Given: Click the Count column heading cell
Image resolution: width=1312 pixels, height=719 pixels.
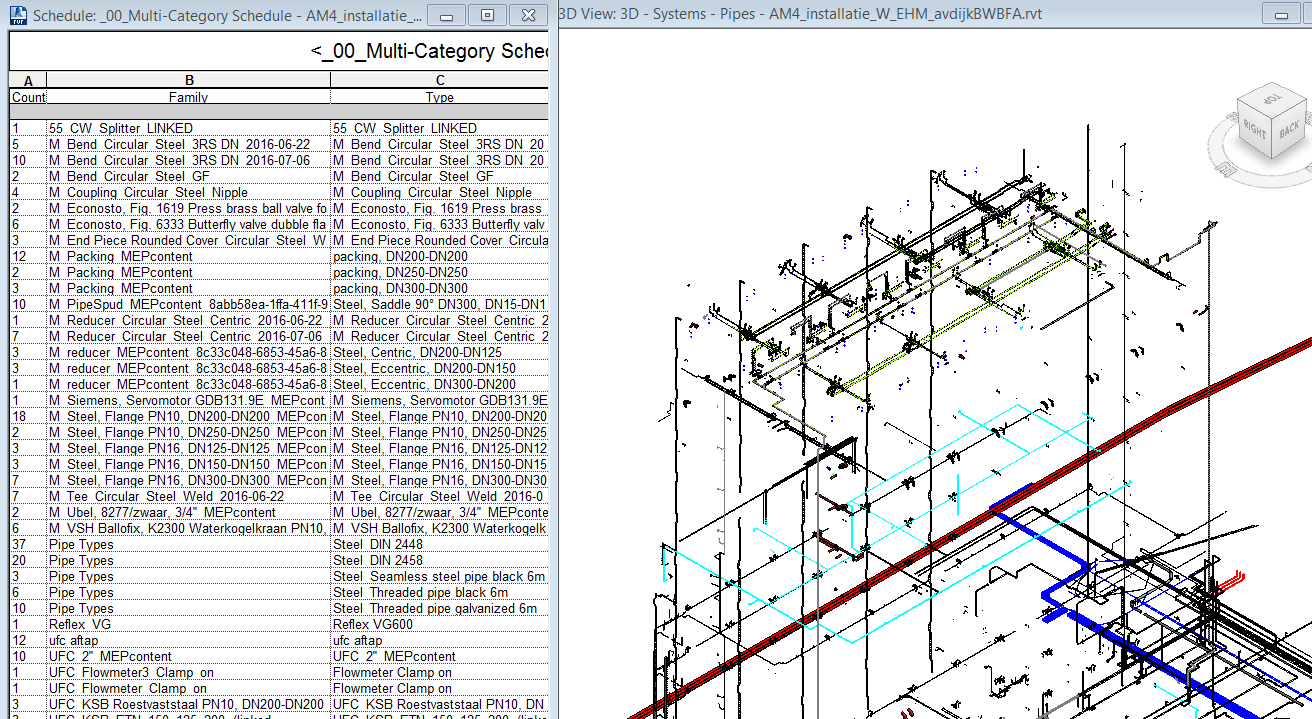Looking at the screenshot, I should pyautogui.click(x=28, y=97).
